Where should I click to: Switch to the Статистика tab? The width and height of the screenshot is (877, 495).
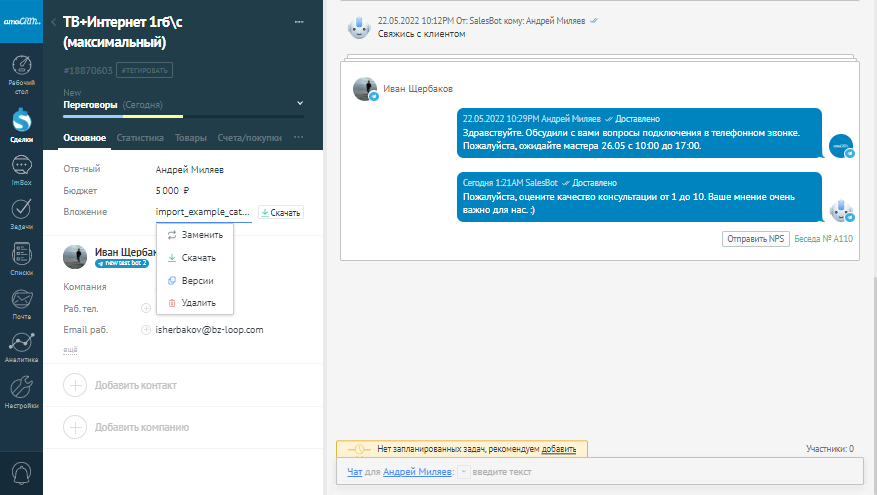point(140,138)
